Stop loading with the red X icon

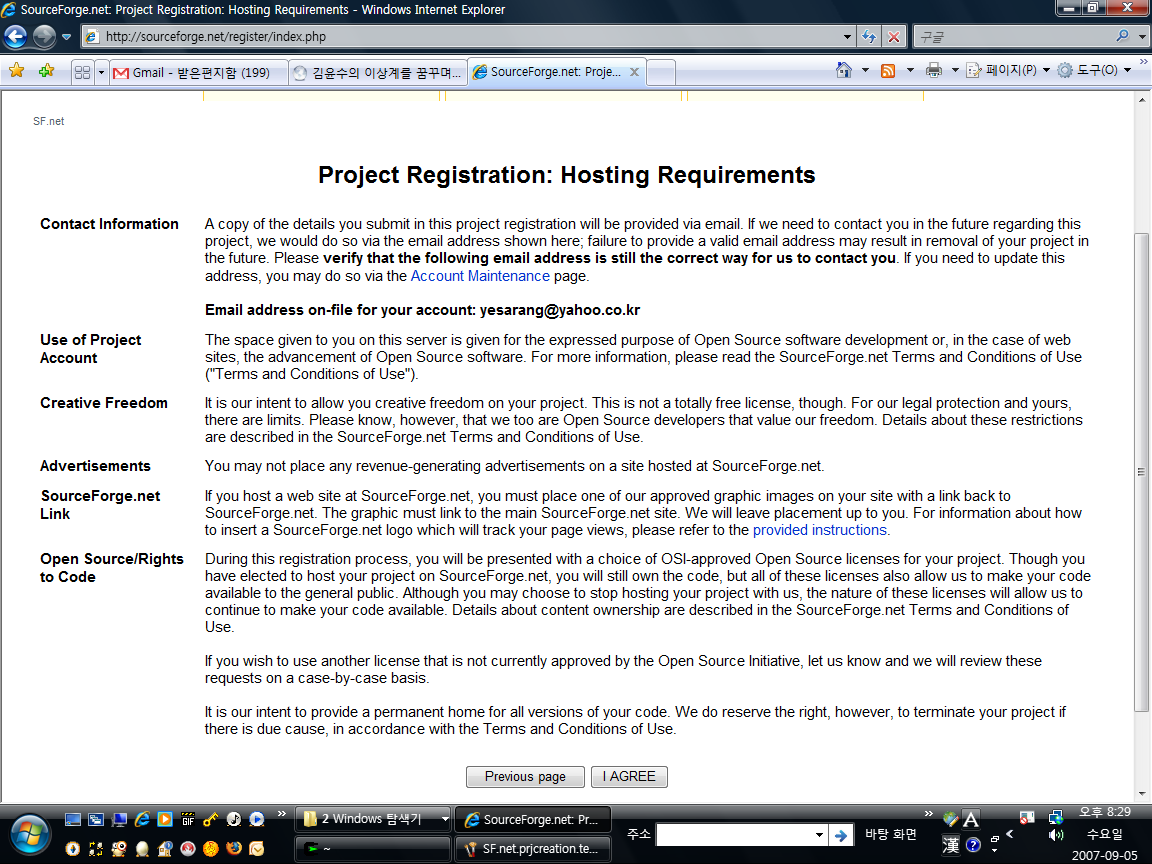[x=893, y=36]
